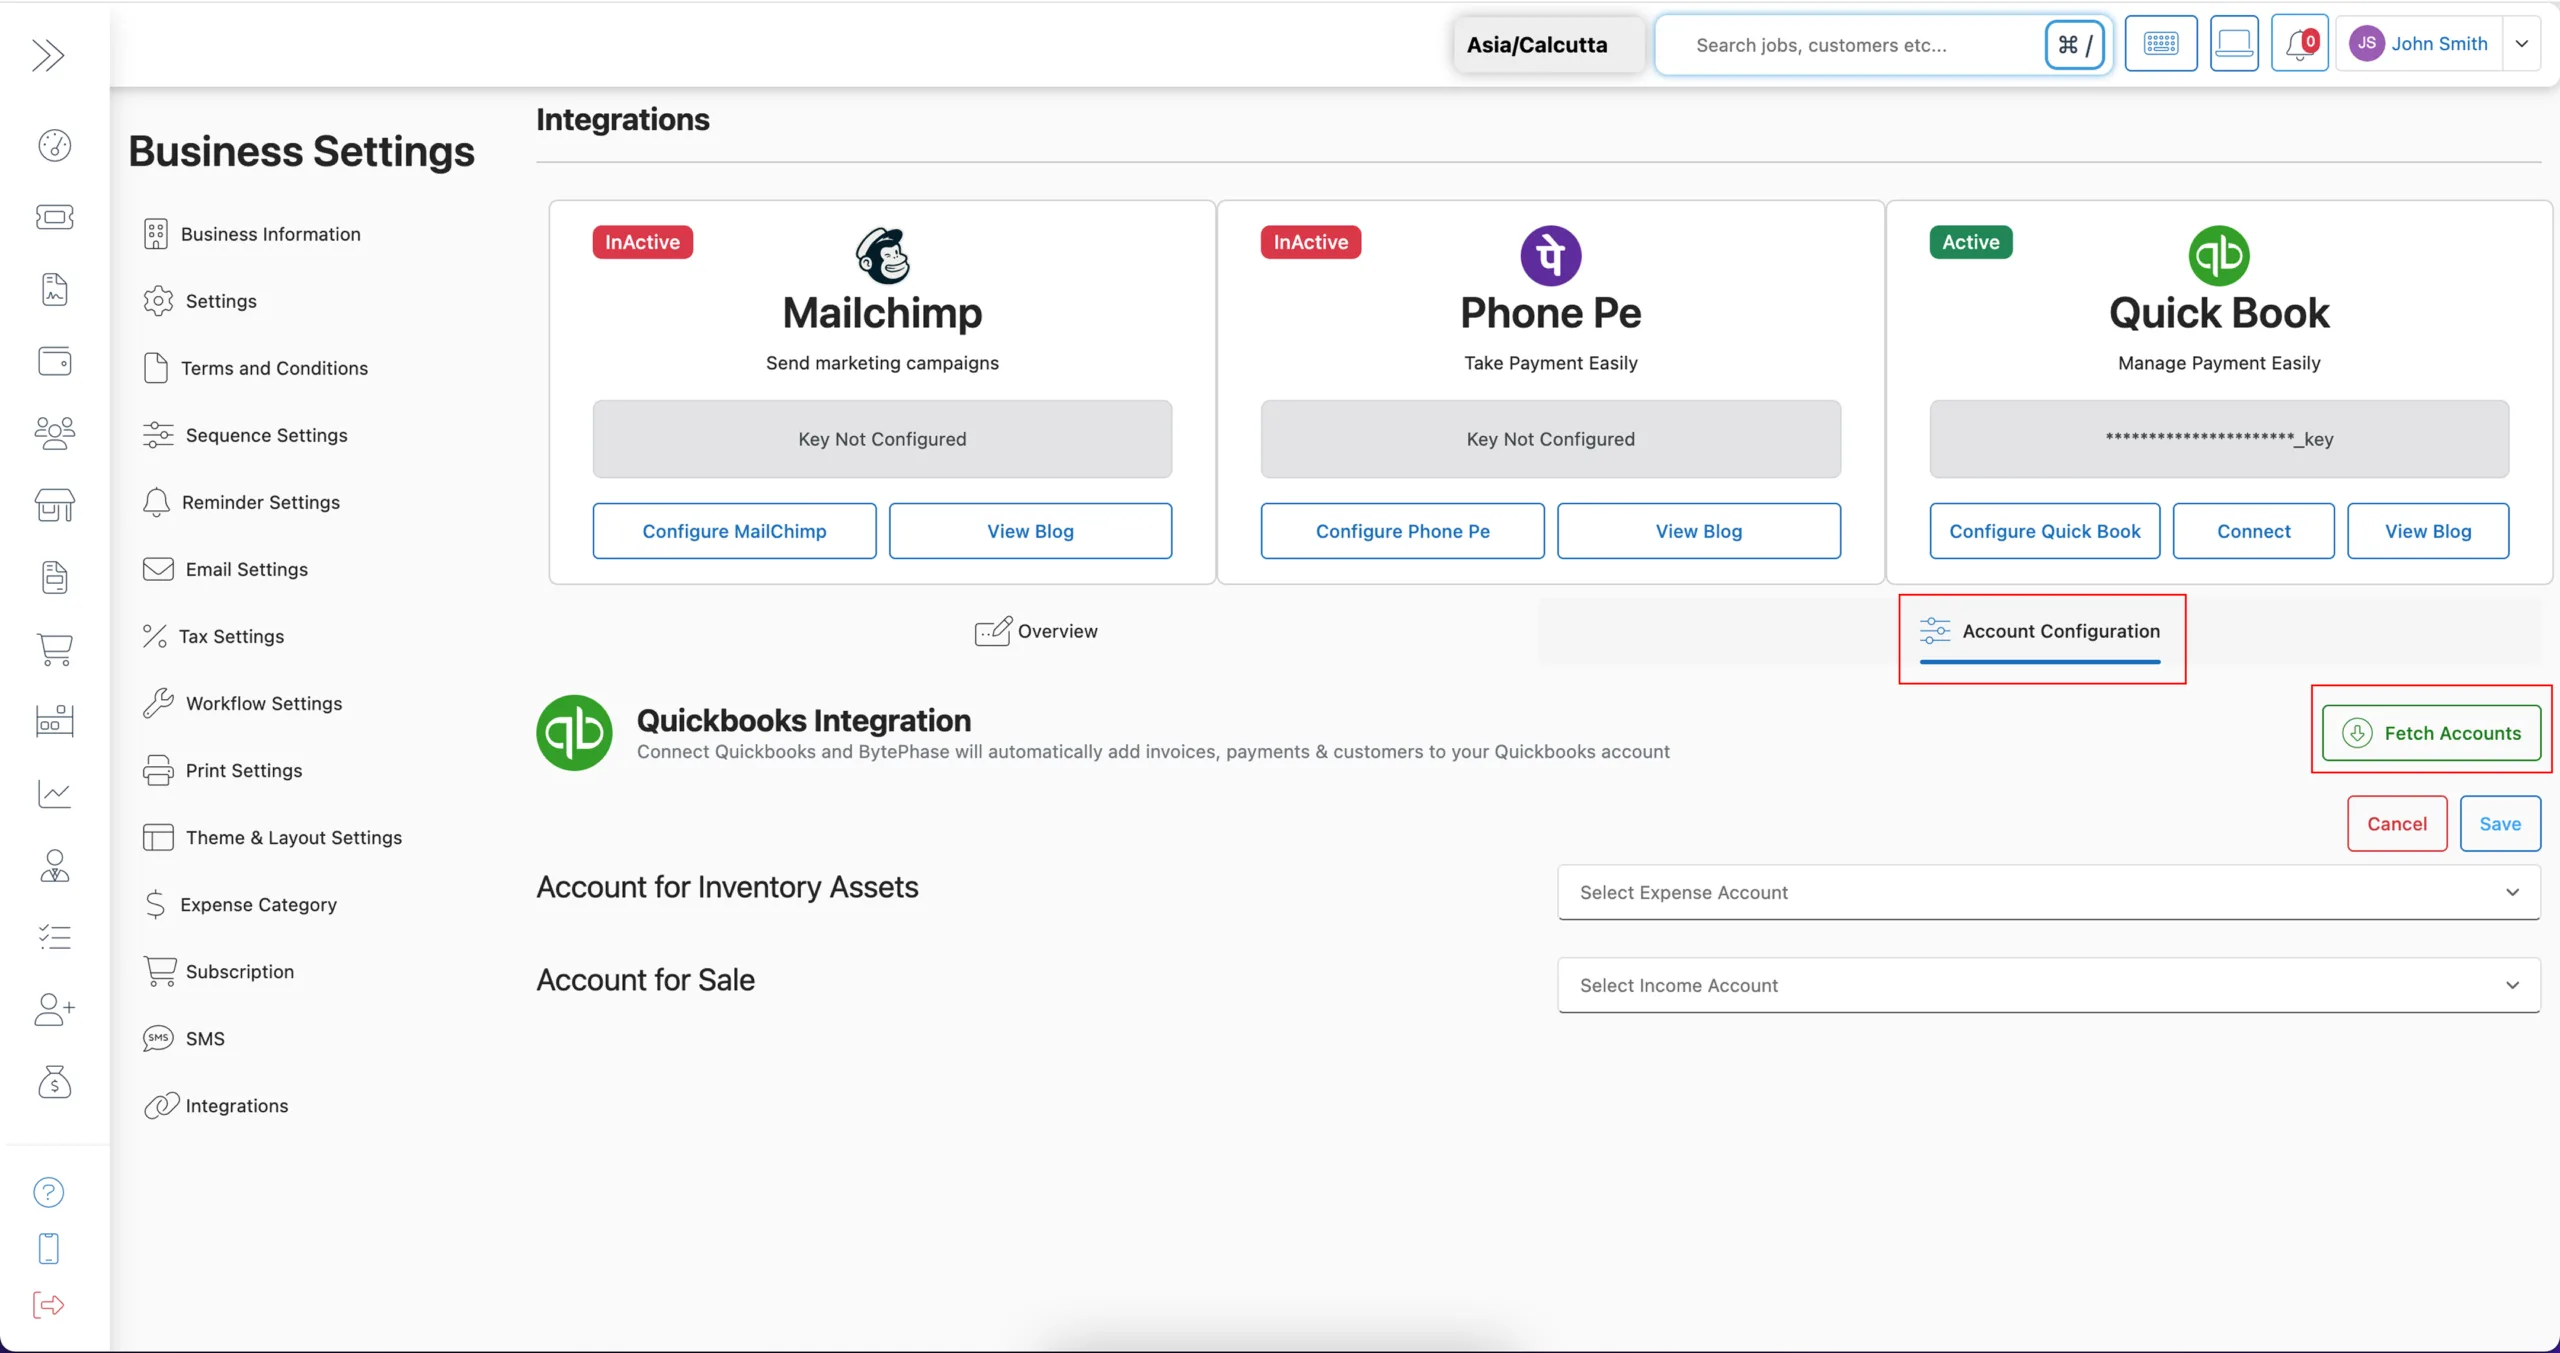Viewport: 2560px width, 1353px height.
Task: Click the red logout icon
Action: click(49, 1305)
